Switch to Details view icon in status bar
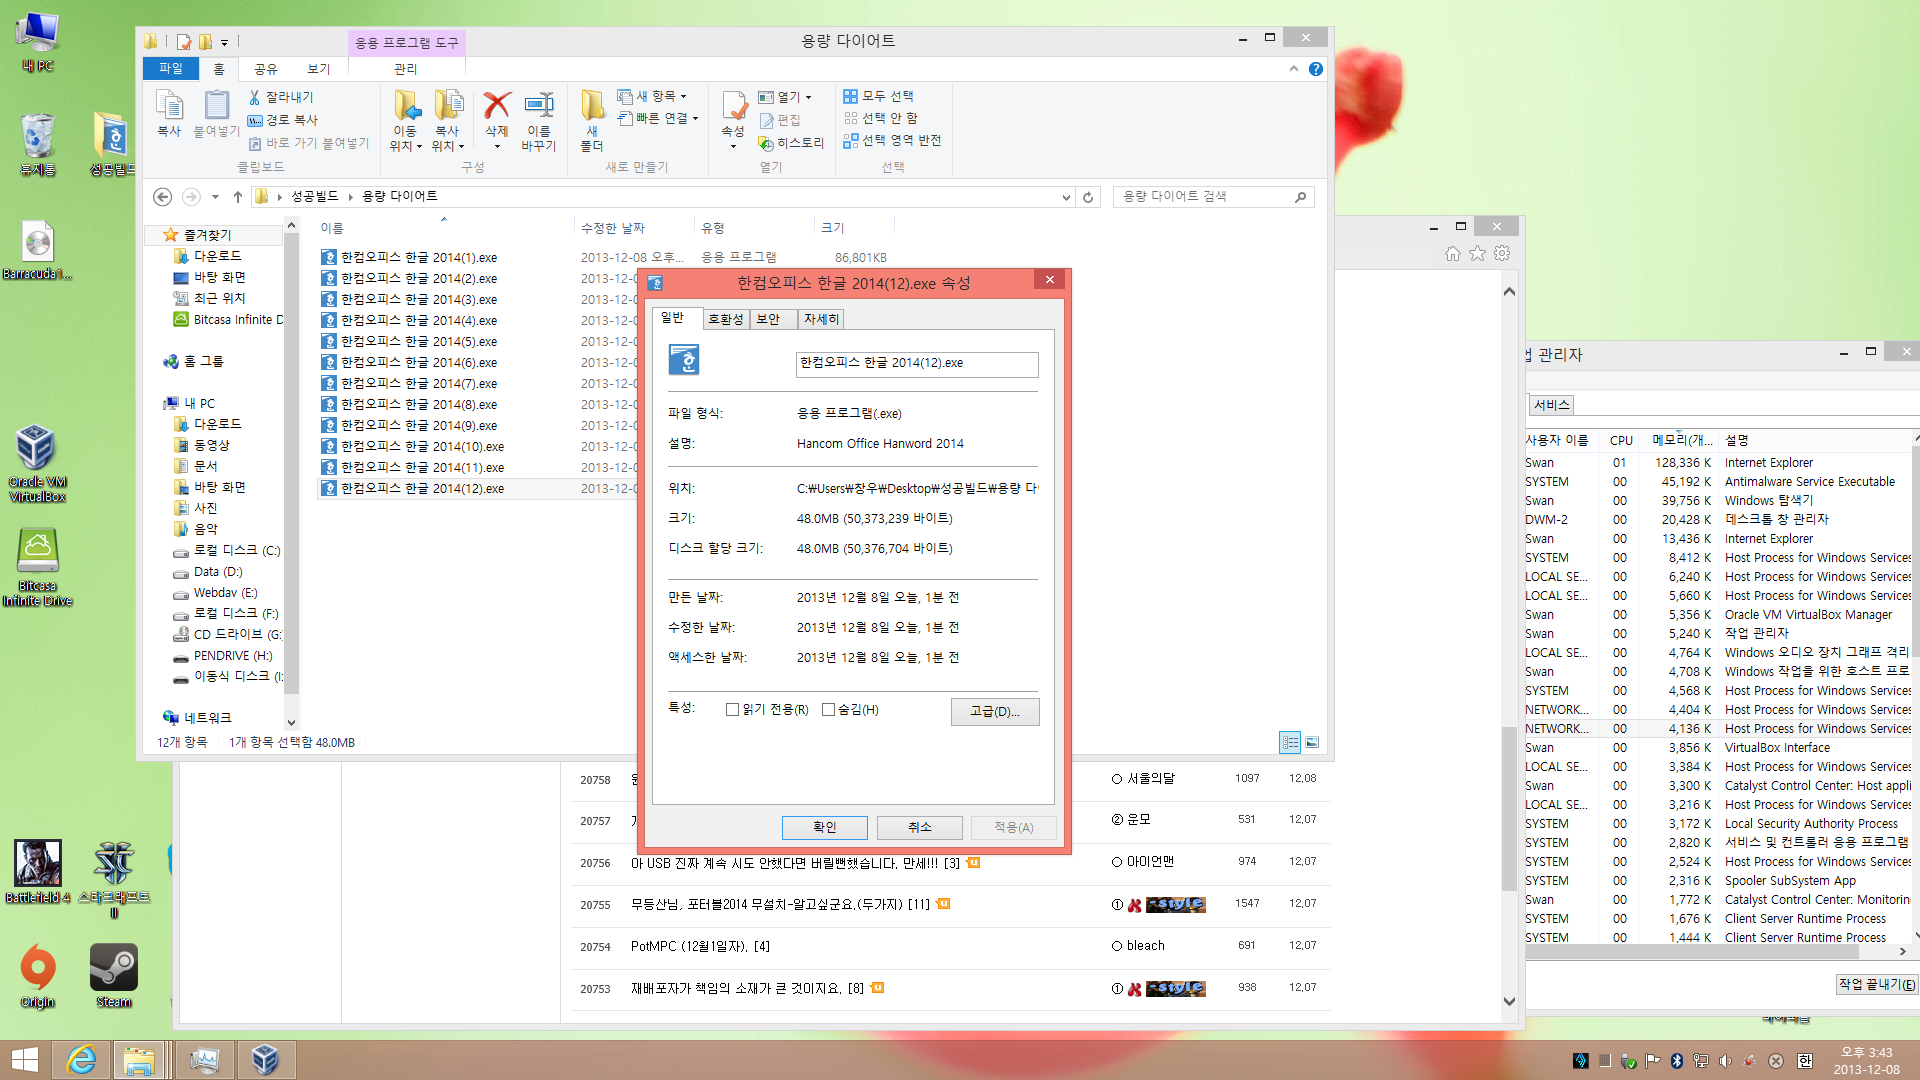1920x1080 pixels. [x=1290, y=742]
